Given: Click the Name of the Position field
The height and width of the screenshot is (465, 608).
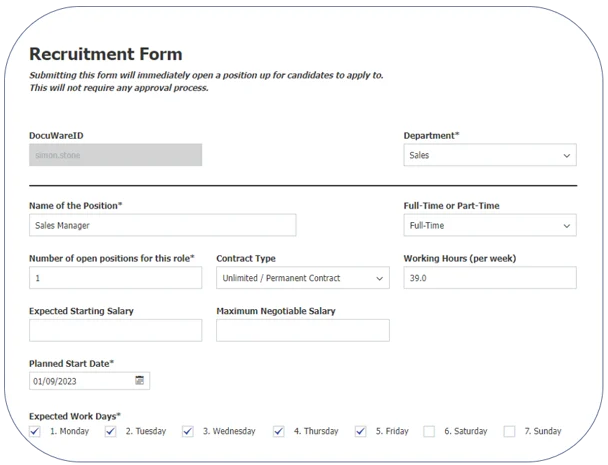Looking at the screenshot, I should pos(162,226).
